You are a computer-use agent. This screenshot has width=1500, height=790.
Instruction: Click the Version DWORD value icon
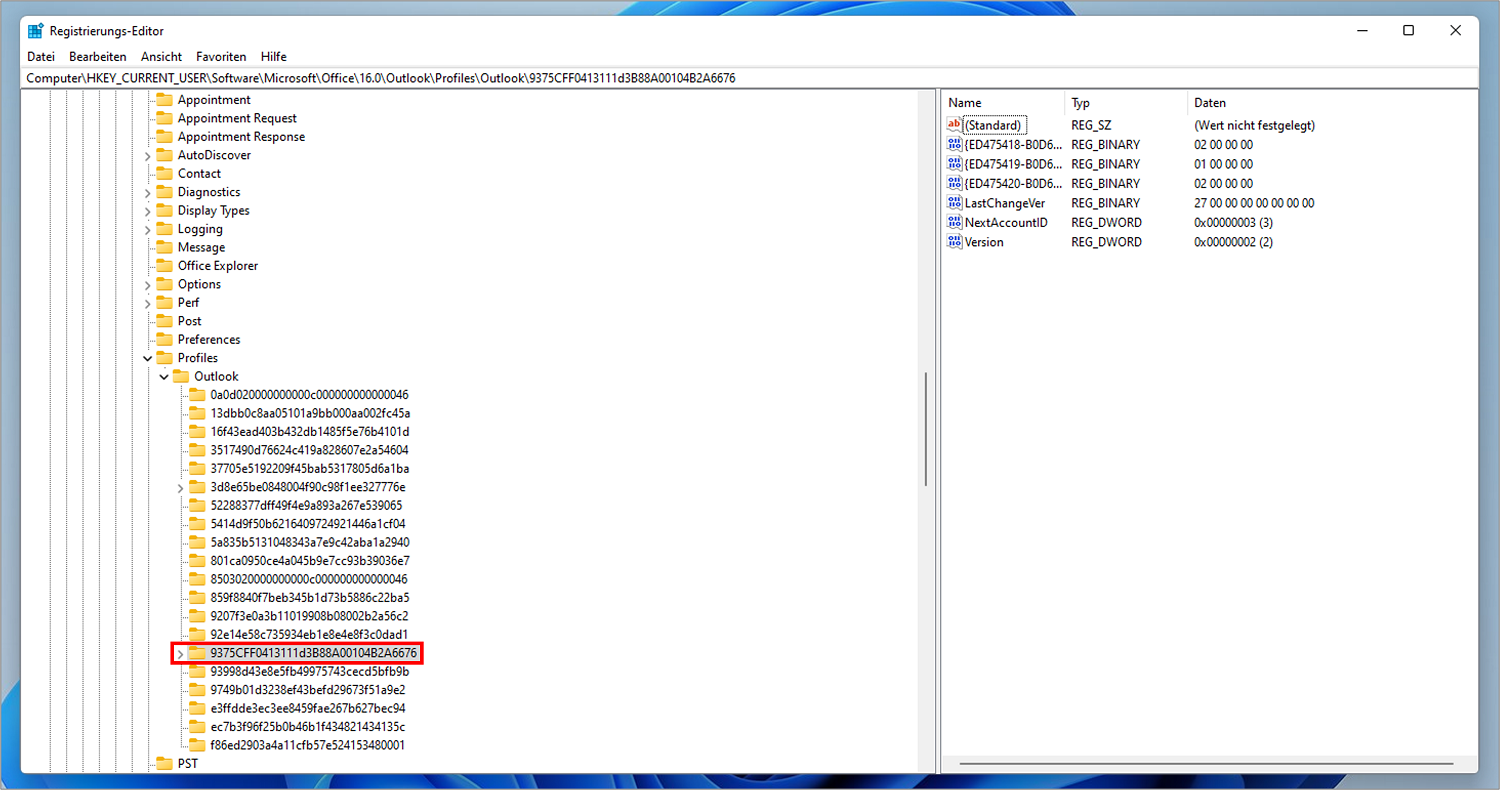(x=954, y=242)
